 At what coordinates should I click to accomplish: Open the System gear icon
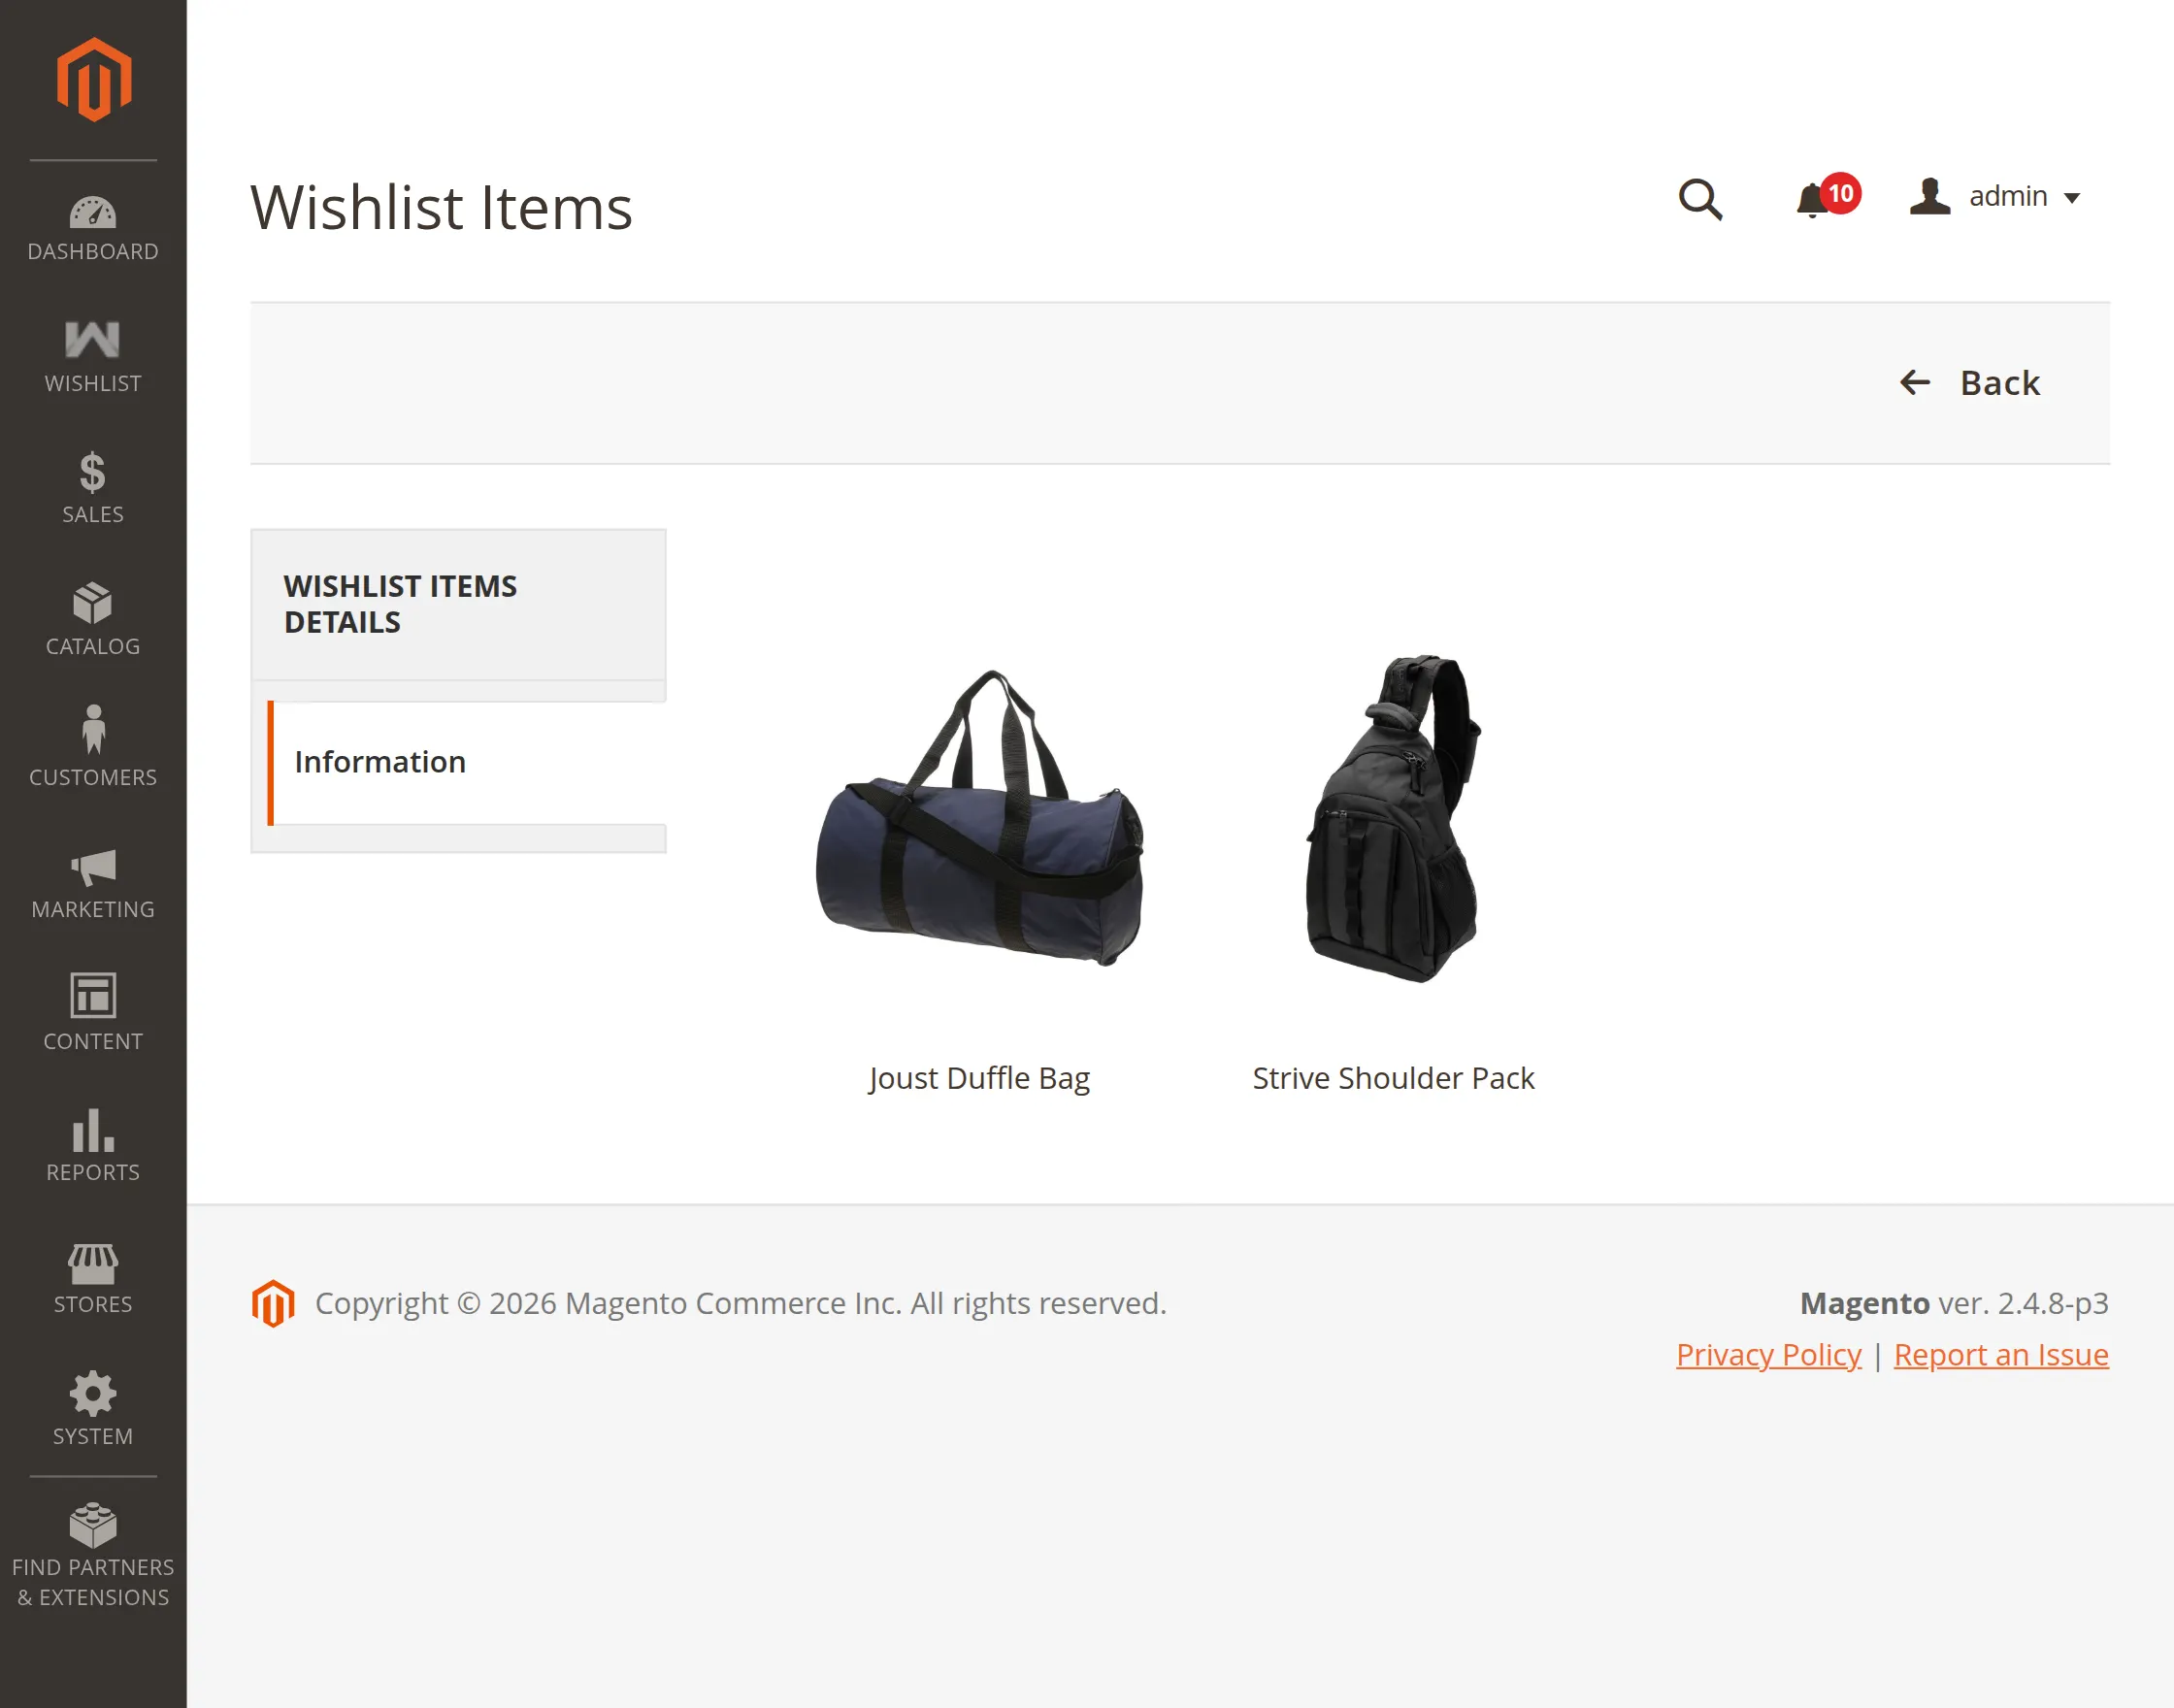(93, 1394)
